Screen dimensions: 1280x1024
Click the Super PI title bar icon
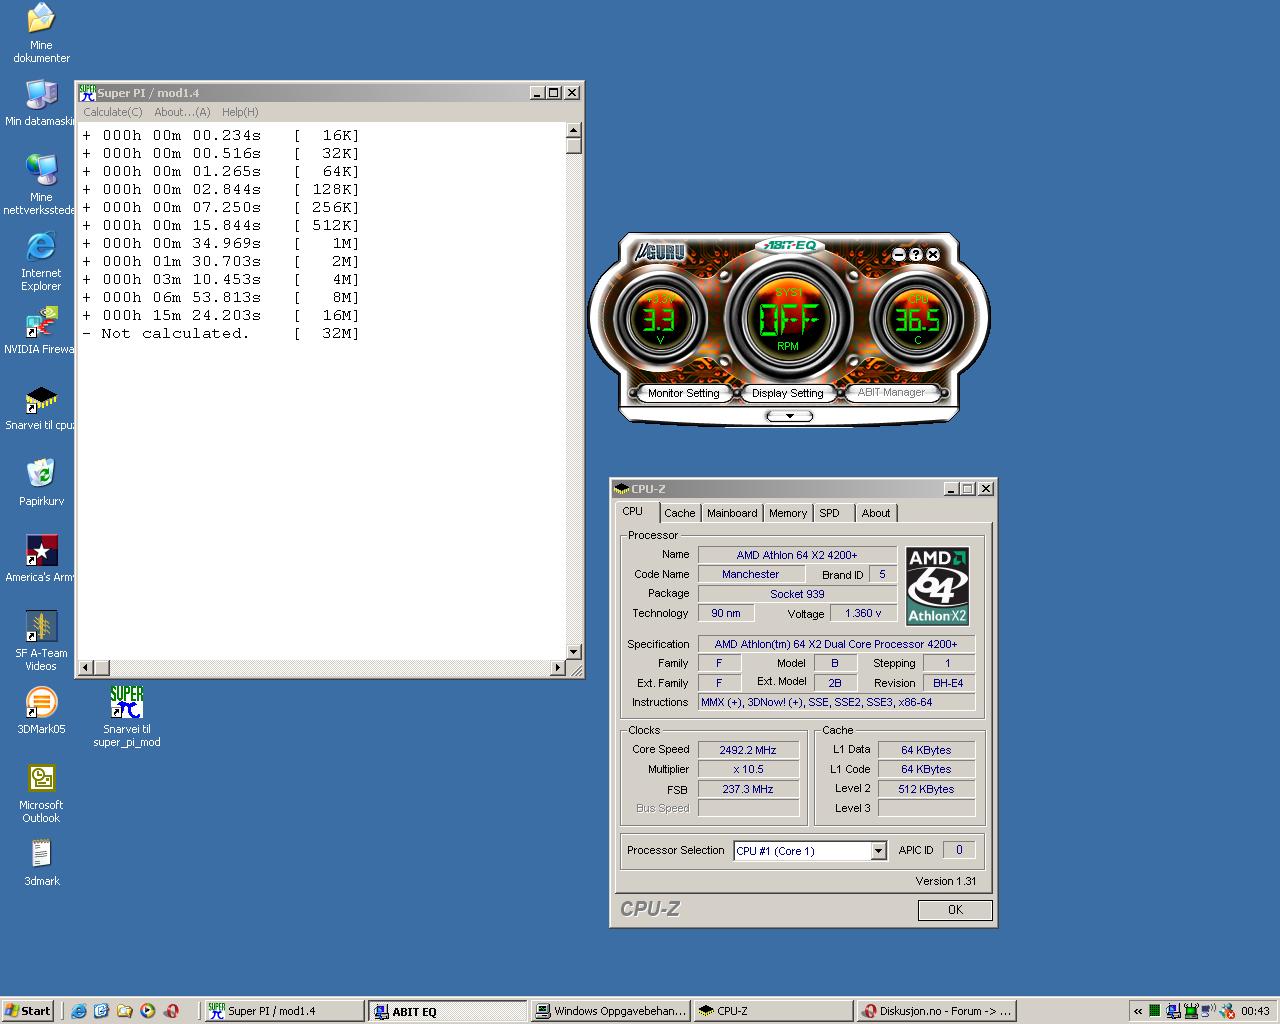click(87, 92)
